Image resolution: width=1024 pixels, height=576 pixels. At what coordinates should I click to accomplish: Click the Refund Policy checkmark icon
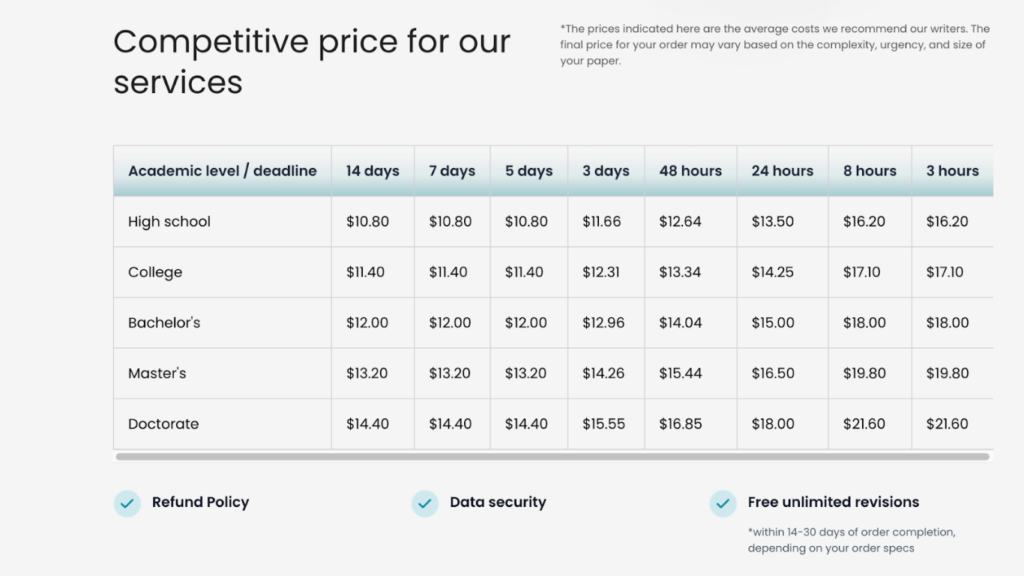coord(127,504)
